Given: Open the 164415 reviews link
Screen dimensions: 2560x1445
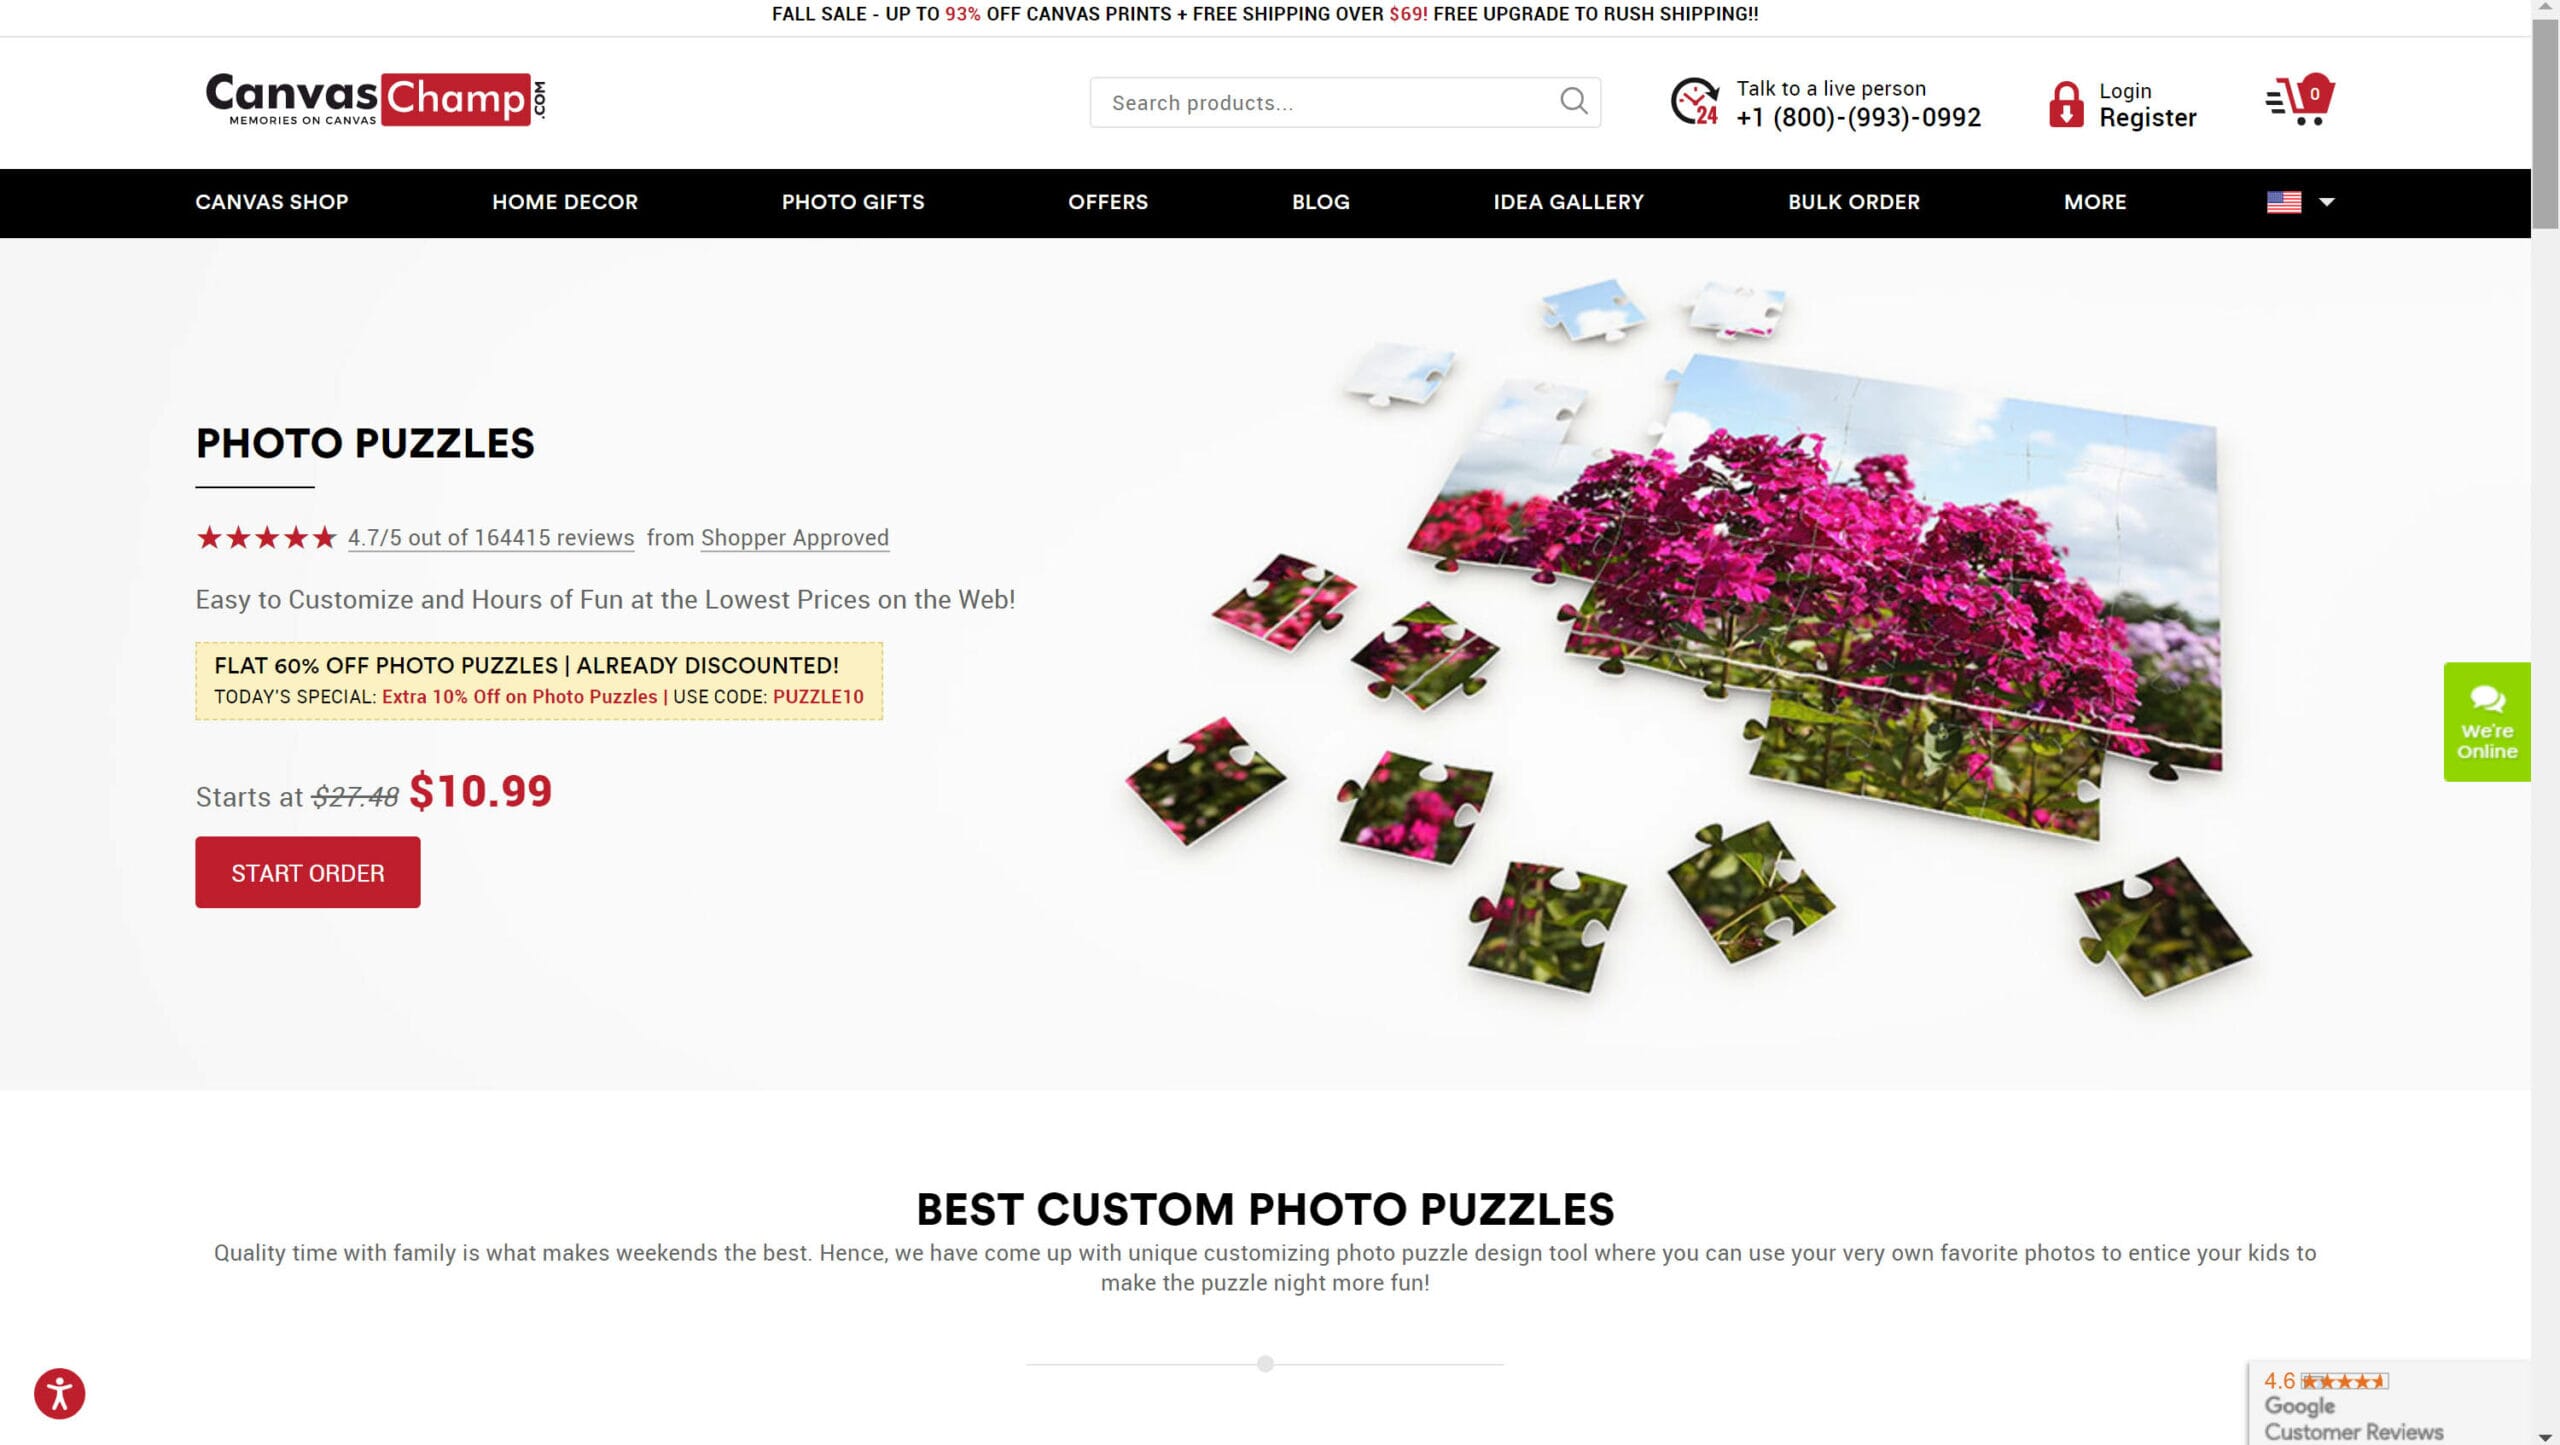Looking at the screenshot, I should [x=491, y=537].
